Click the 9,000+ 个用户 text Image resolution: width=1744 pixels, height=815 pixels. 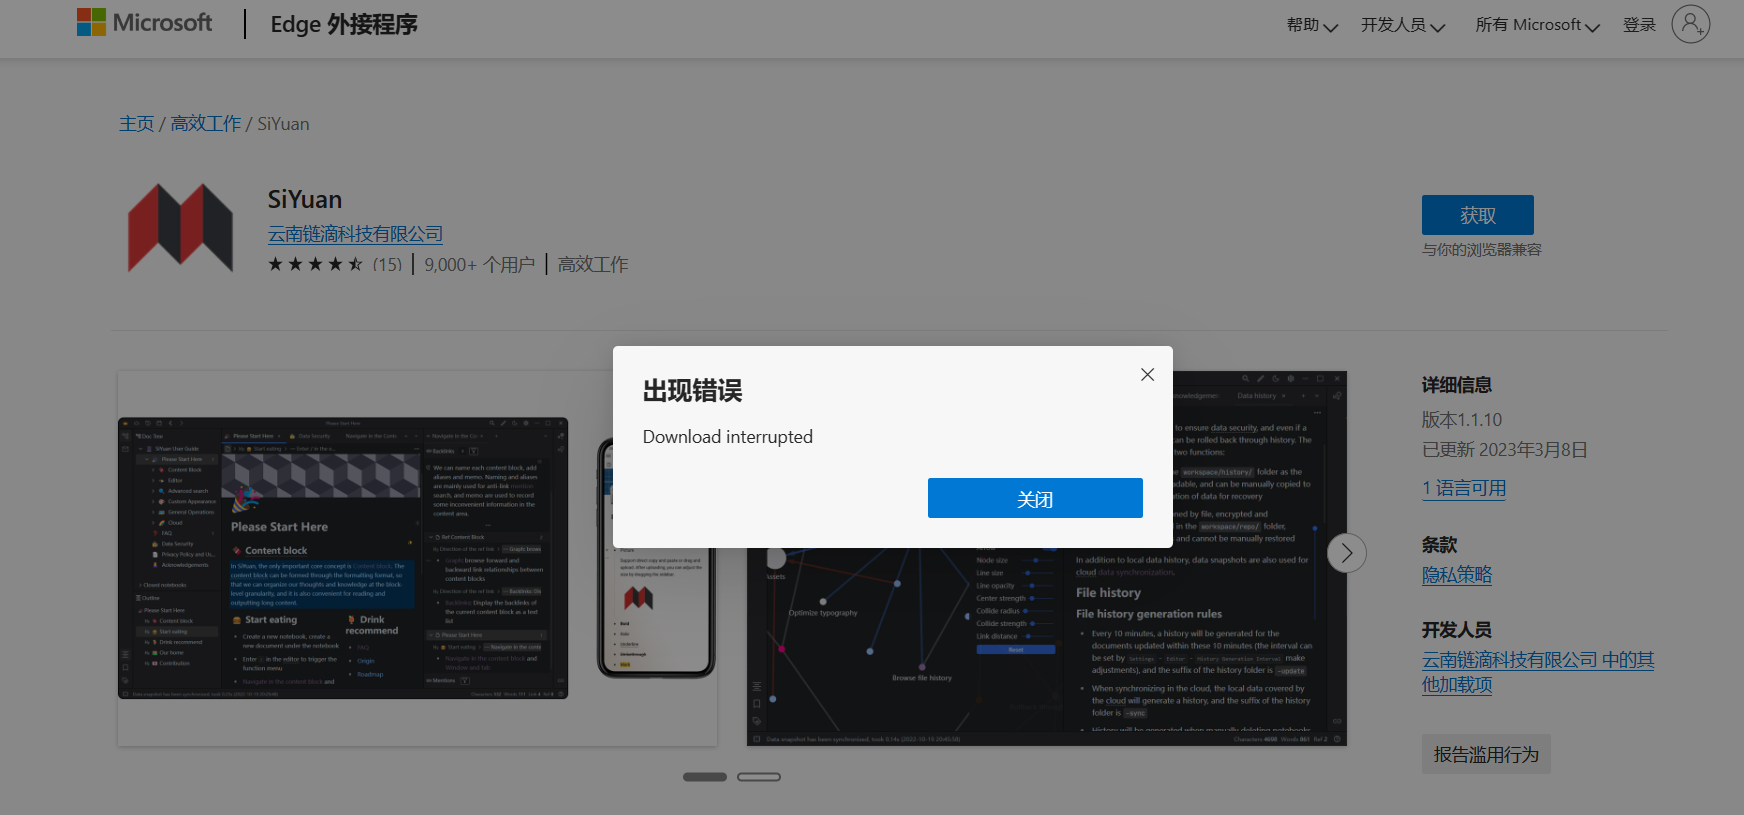480,265
